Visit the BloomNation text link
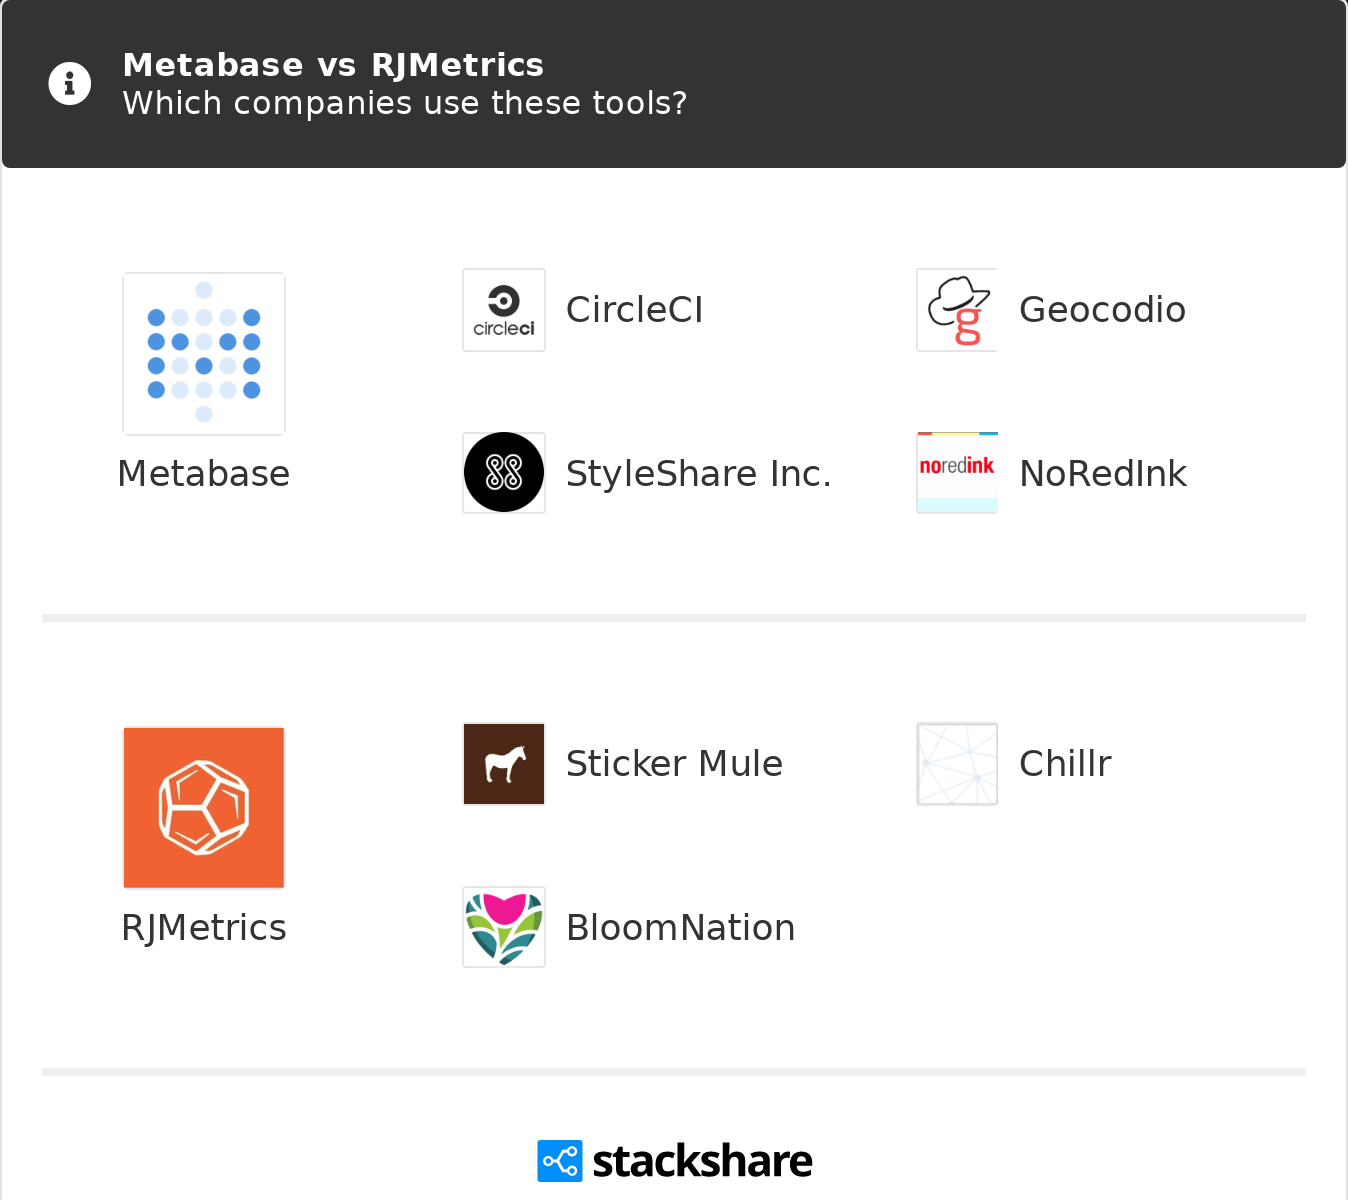The image size is (1348, 1200). pos(680,928)
